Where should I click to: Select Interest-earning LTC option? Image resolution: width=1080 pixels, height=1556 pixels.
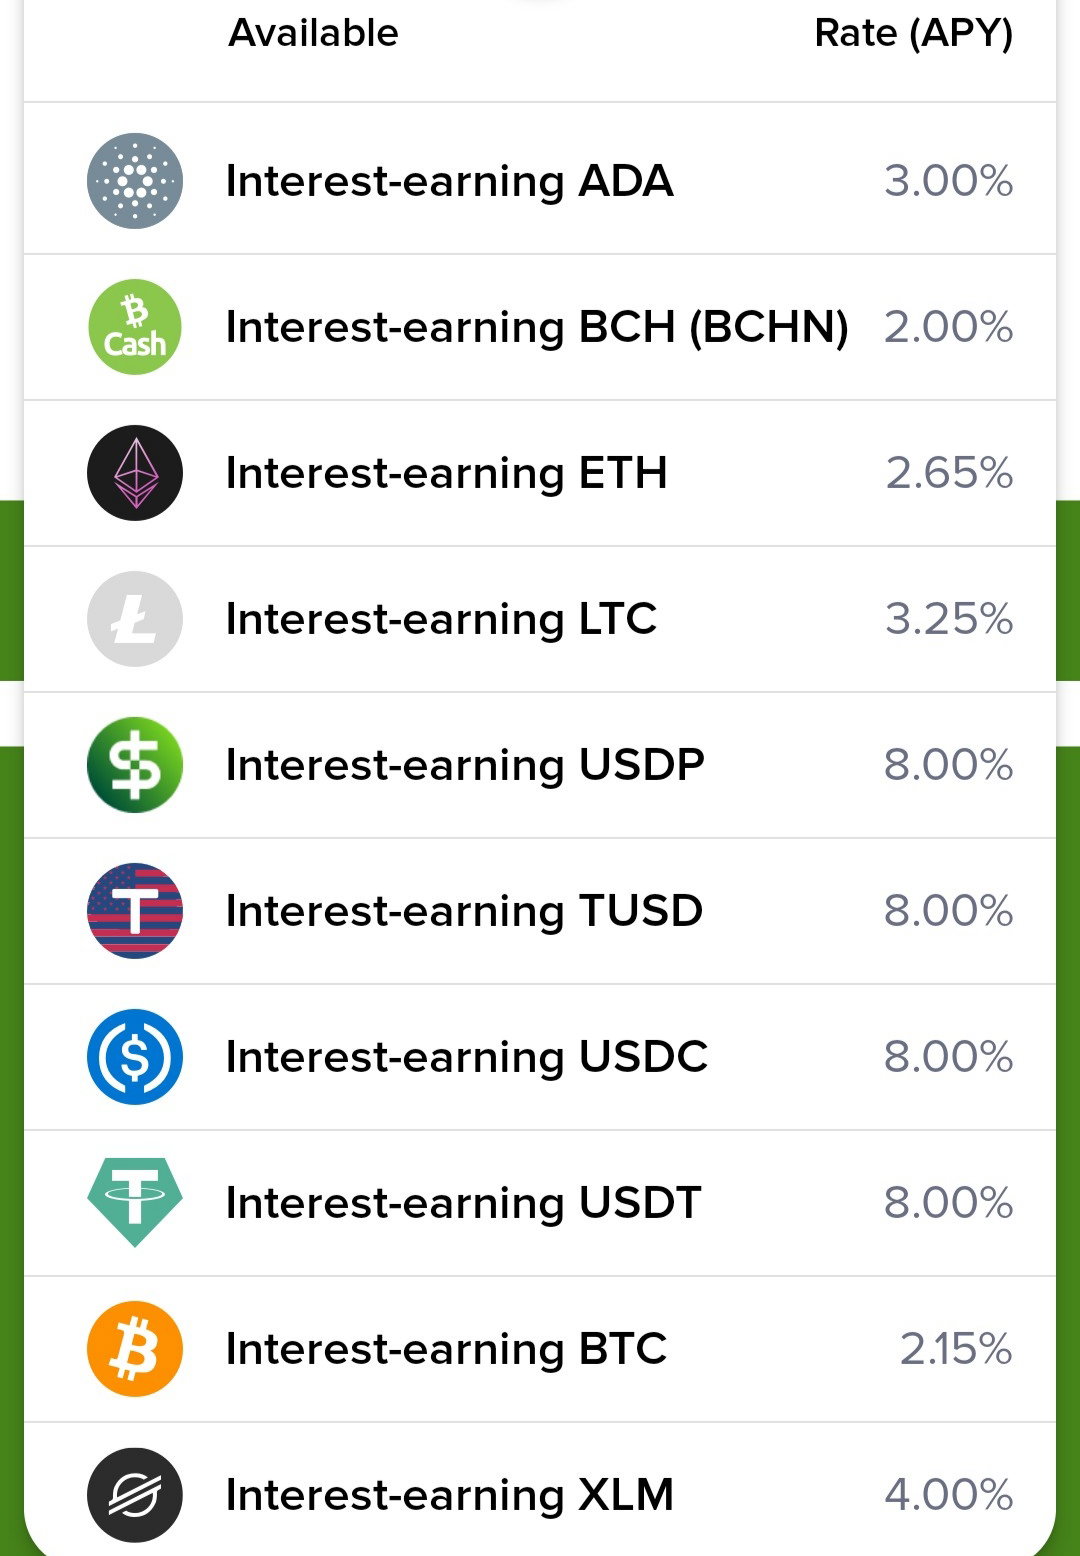click(442, 620)
